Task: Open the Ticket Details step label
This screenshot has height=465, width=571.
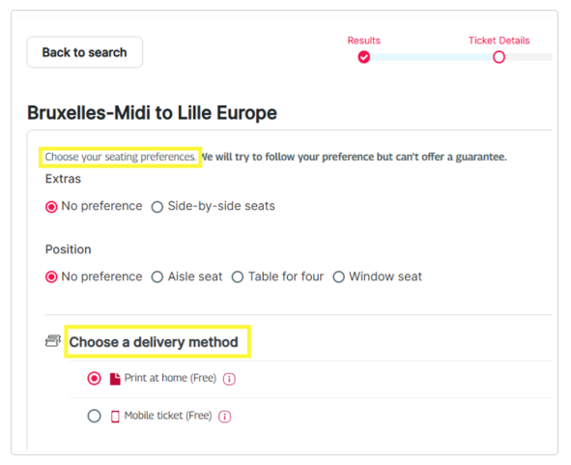Action: coord(499,40)
